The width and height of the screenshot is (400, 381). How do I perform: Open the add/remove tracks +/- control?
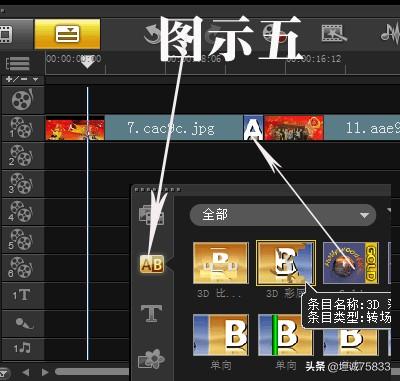22,80
